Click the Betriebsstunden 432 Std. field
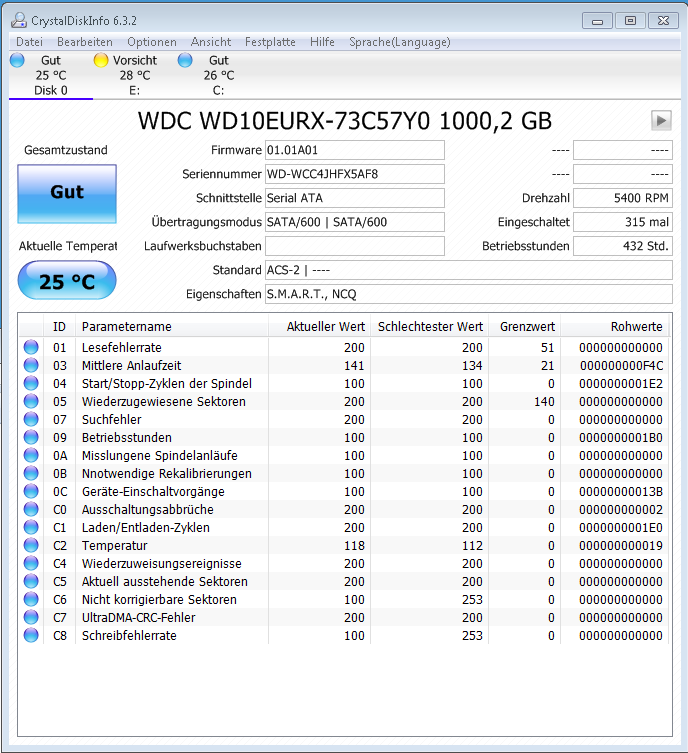 [623, 246]
